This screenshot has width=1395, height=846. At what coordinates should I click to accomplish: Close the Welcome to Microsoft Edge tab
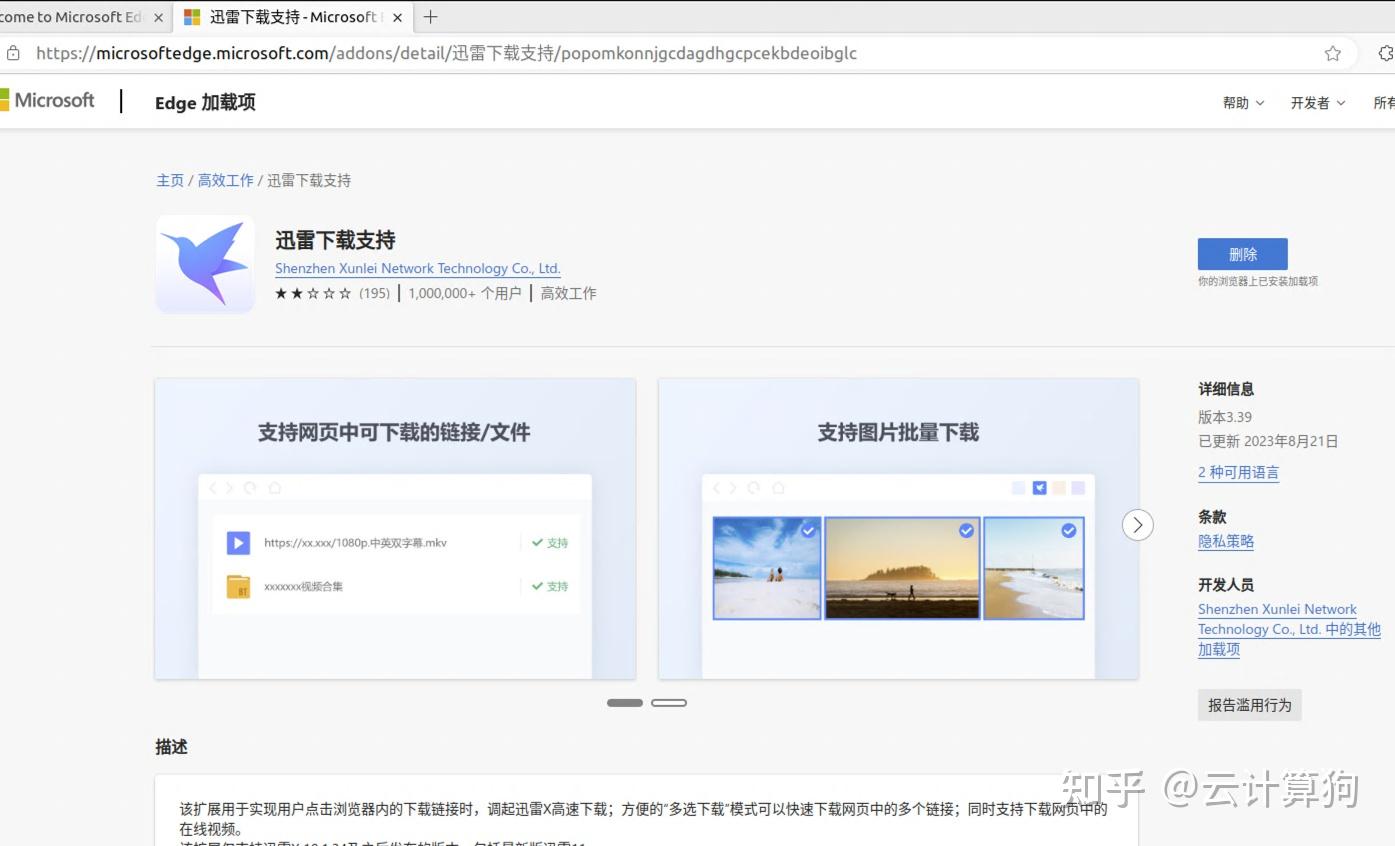(158, 17)
